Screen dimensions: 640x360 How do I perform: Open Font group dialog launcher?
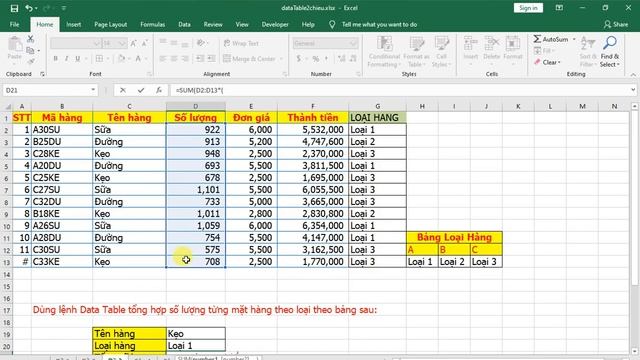tap(149, 74)
